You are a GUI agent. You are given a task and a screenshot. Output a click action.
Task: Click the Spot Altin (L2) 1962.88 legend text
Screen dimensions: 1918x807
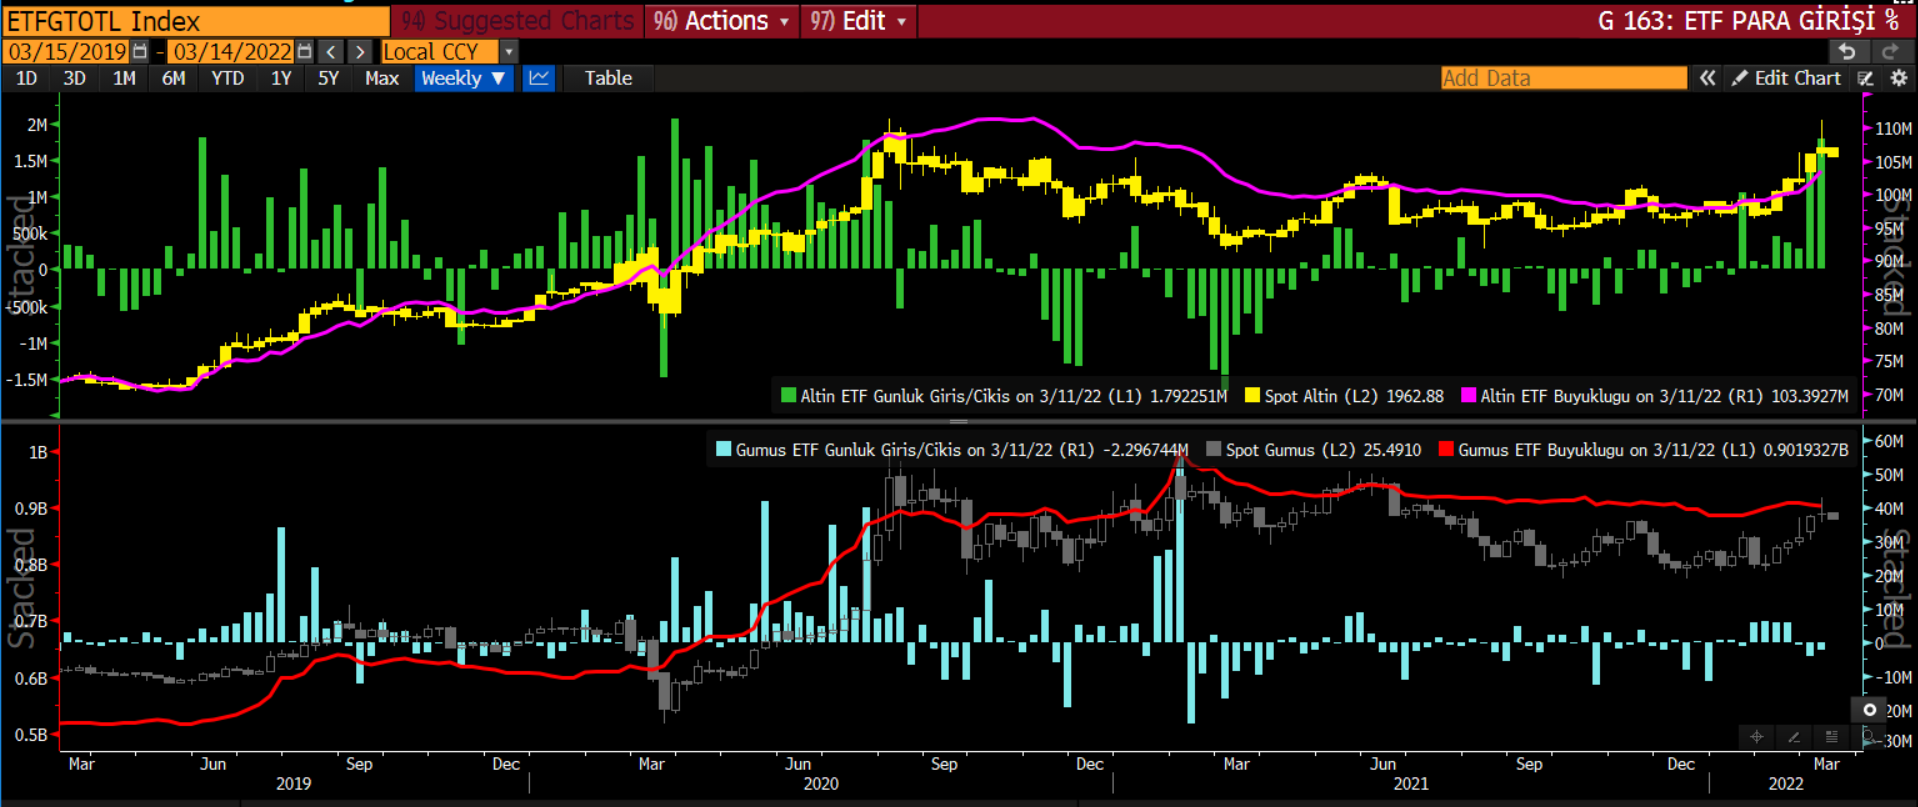pyautogui.click(x=1354, y=396)
